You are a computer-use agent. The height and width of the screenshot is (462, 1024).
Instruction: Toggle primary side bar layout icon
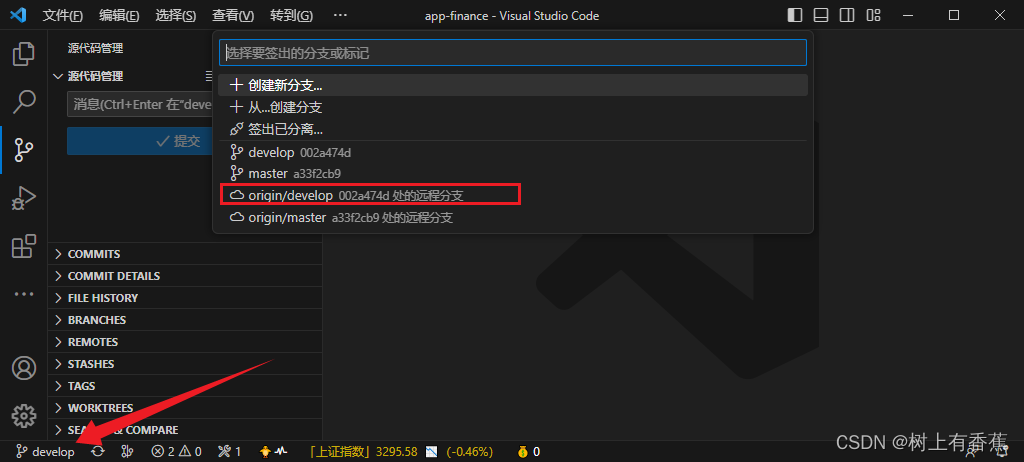795,15
